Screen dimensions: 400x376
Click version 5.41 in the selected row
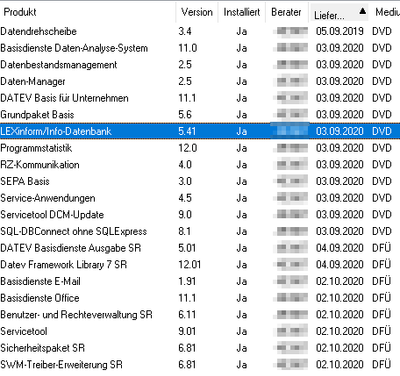pyautogui.click(x=187, y=131)
